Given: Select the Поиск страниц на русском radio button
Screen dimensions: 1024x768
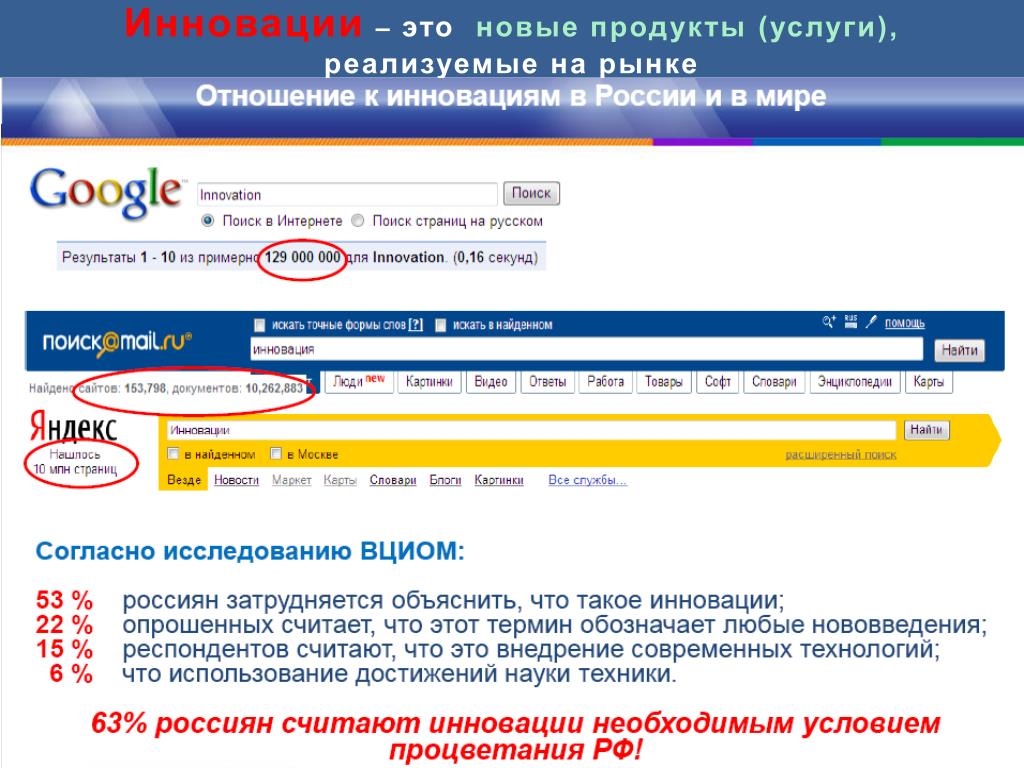Looking at the screenshot, I should 357,221.
